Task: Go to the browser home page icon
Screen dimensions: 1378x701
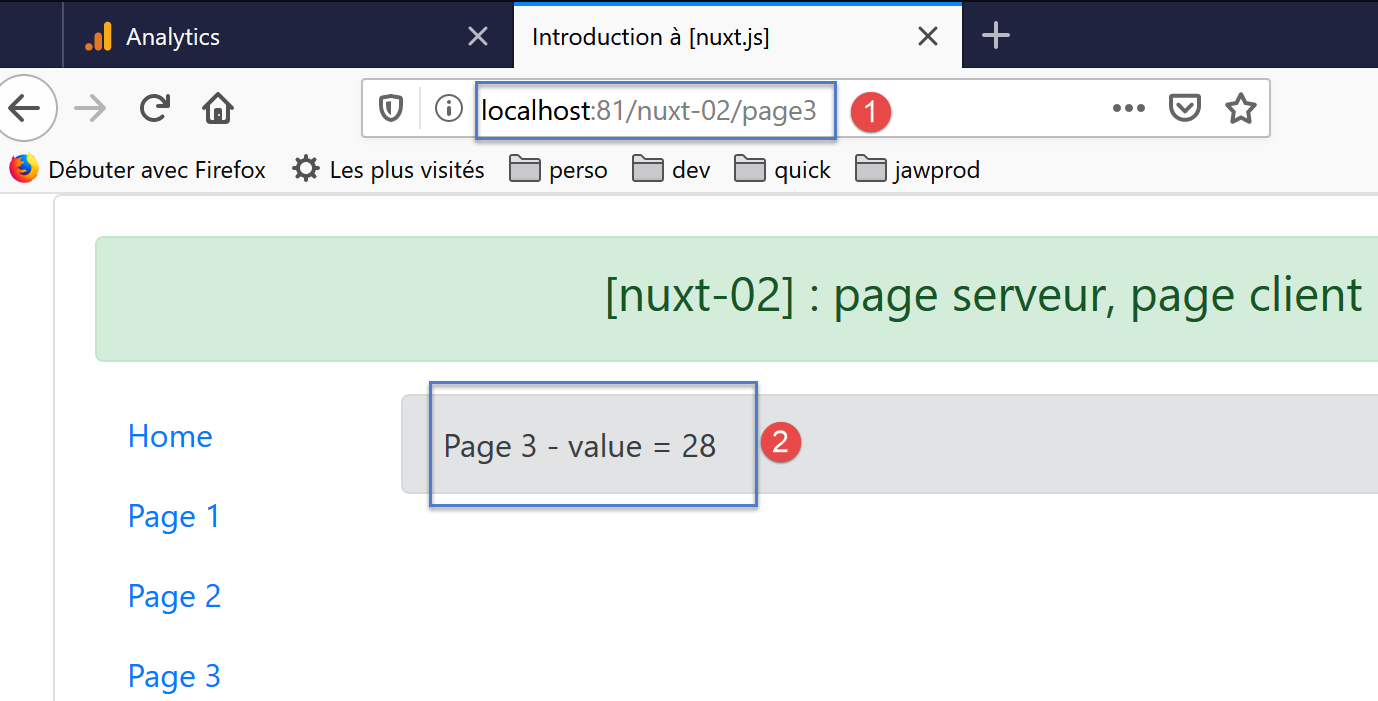Action: click(217, 108)
